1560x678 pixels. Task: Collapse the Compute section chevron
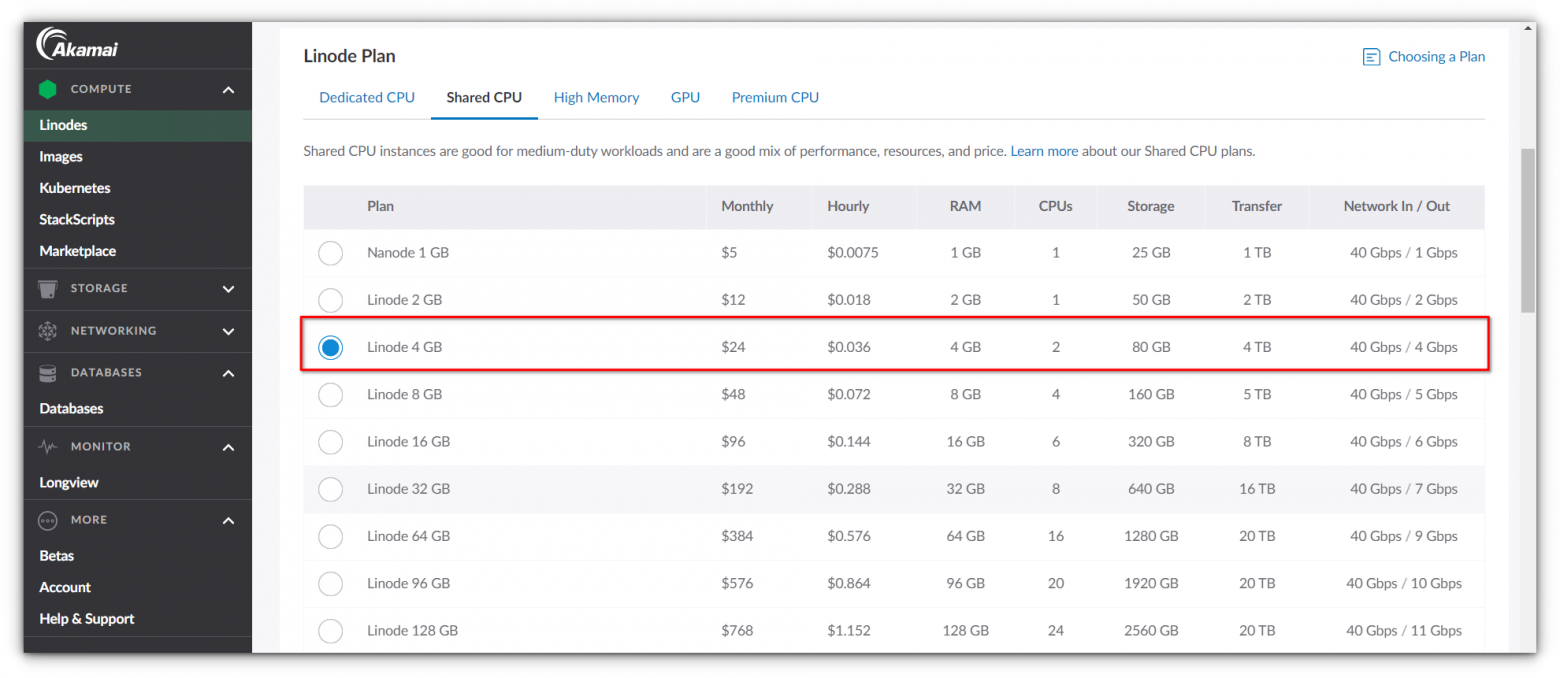(x=228, y=90)
